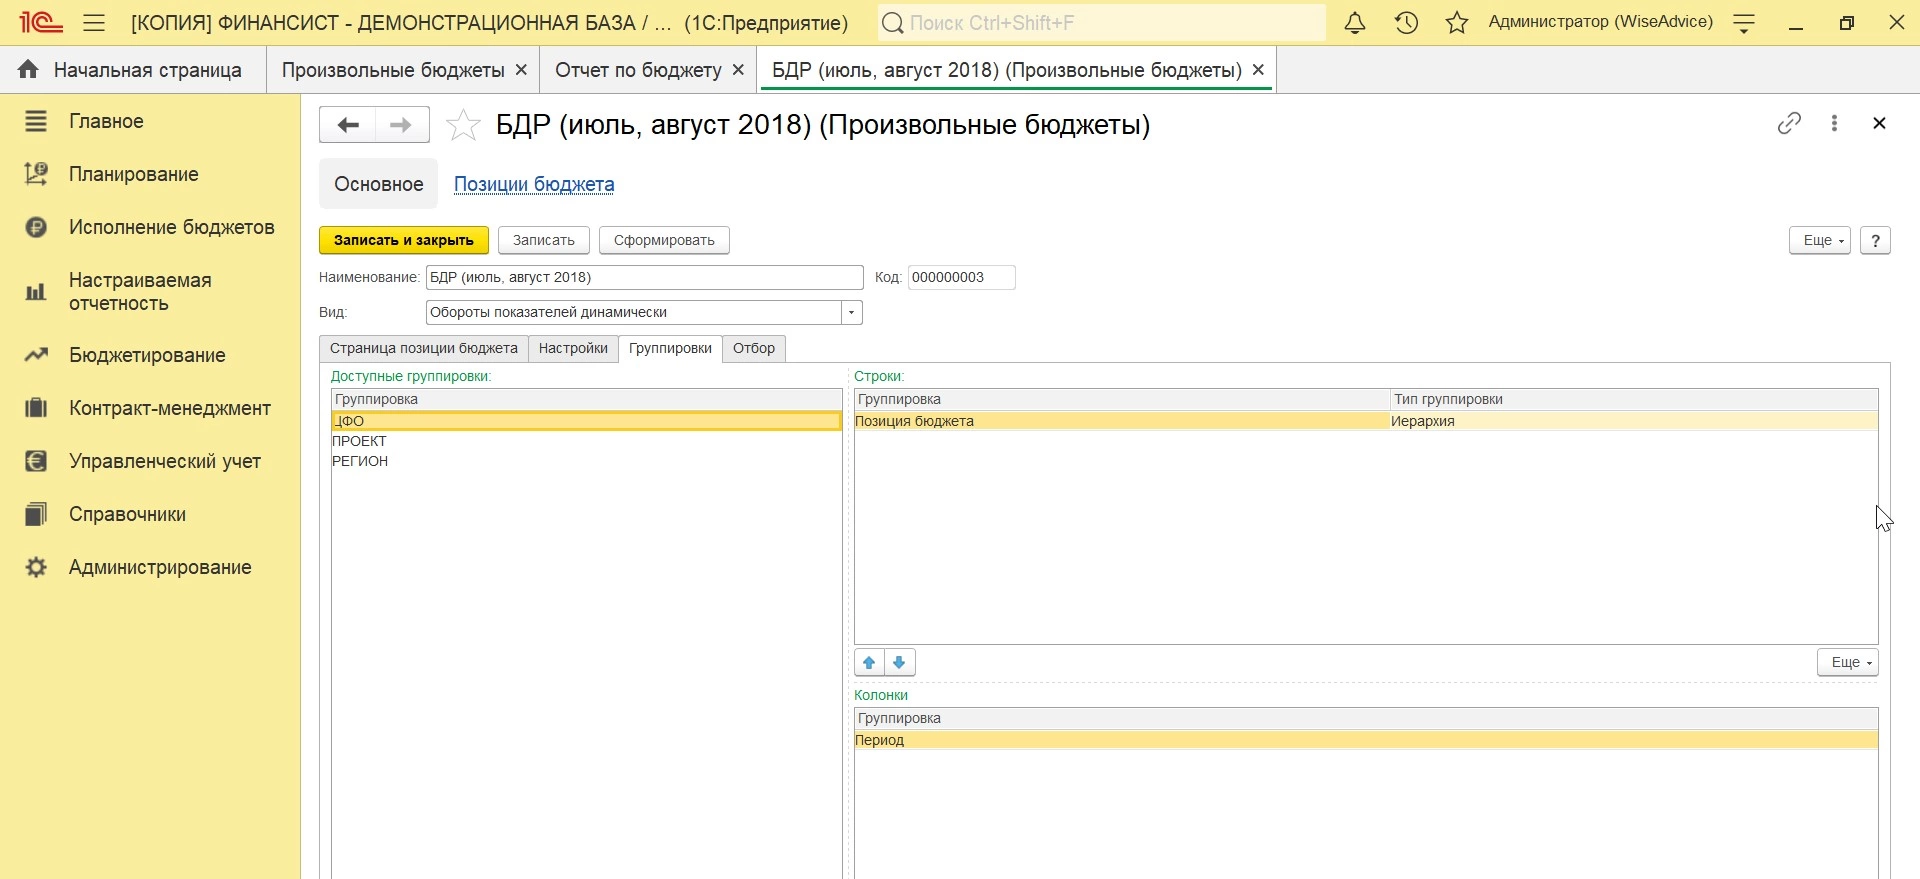Switch to the Отбор tab
The height and width of the screenshot is (879, 1920).
[x=754, y=349]
